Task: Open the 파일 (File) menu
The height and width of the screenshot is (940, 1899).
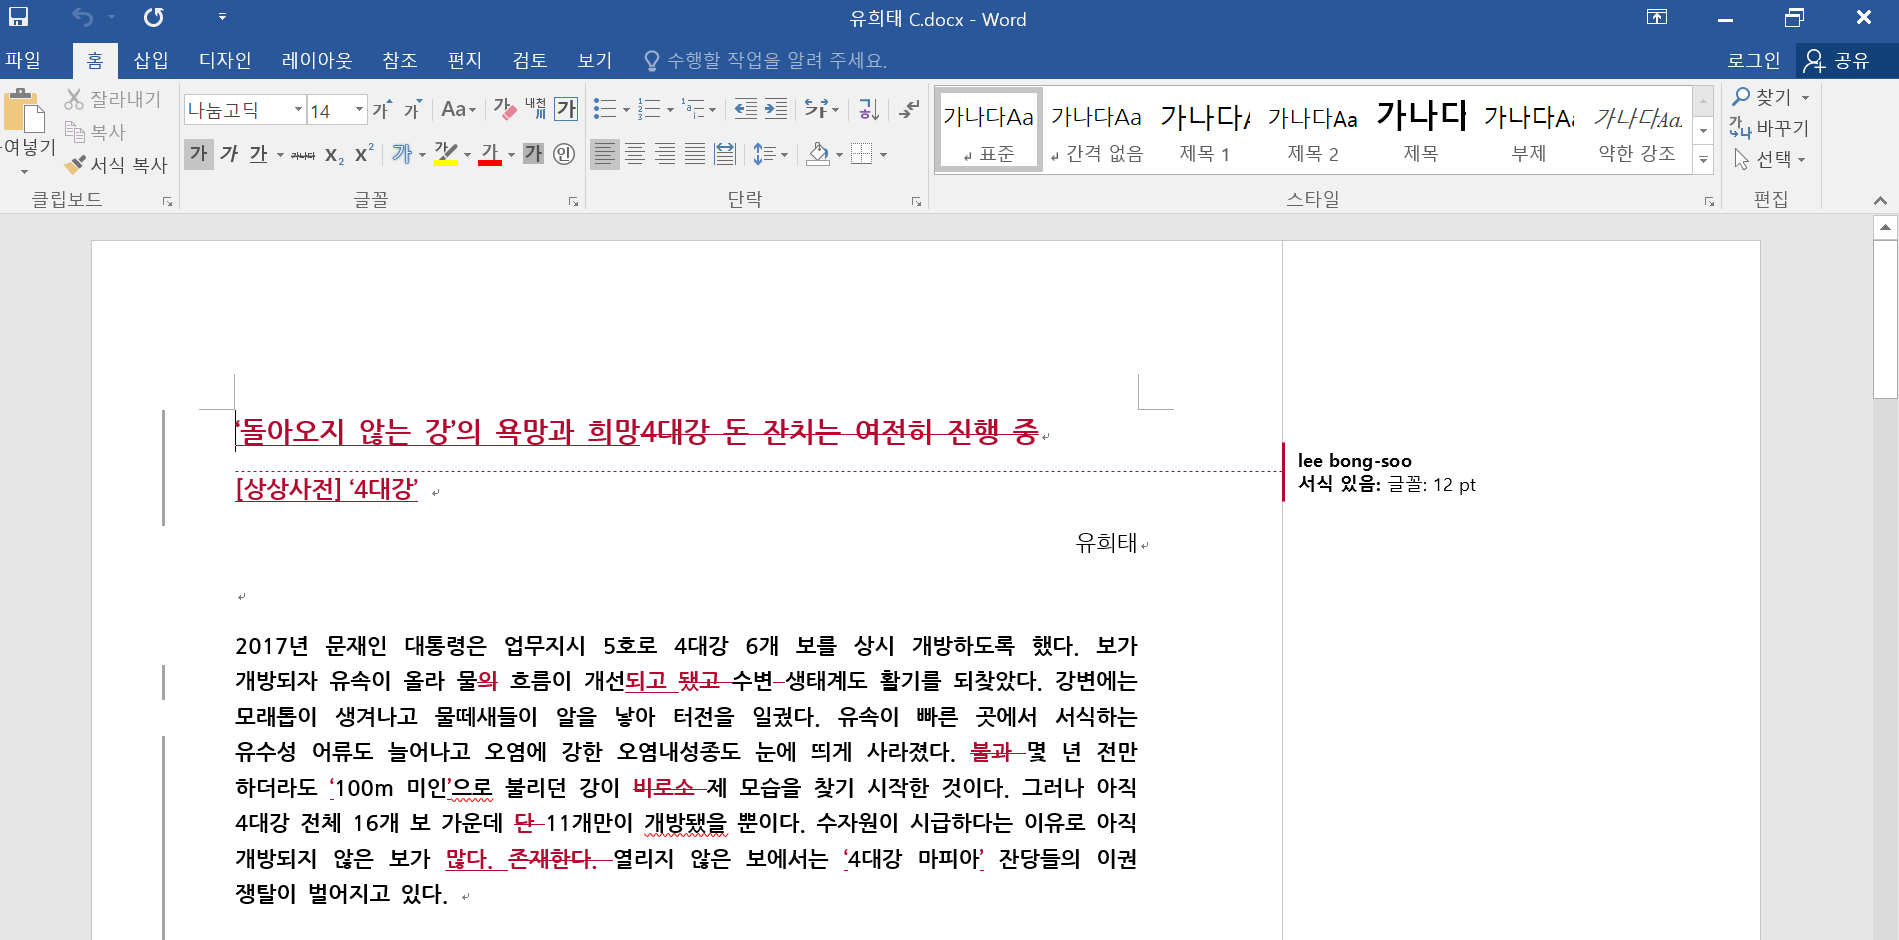Action: pos(23,60)
